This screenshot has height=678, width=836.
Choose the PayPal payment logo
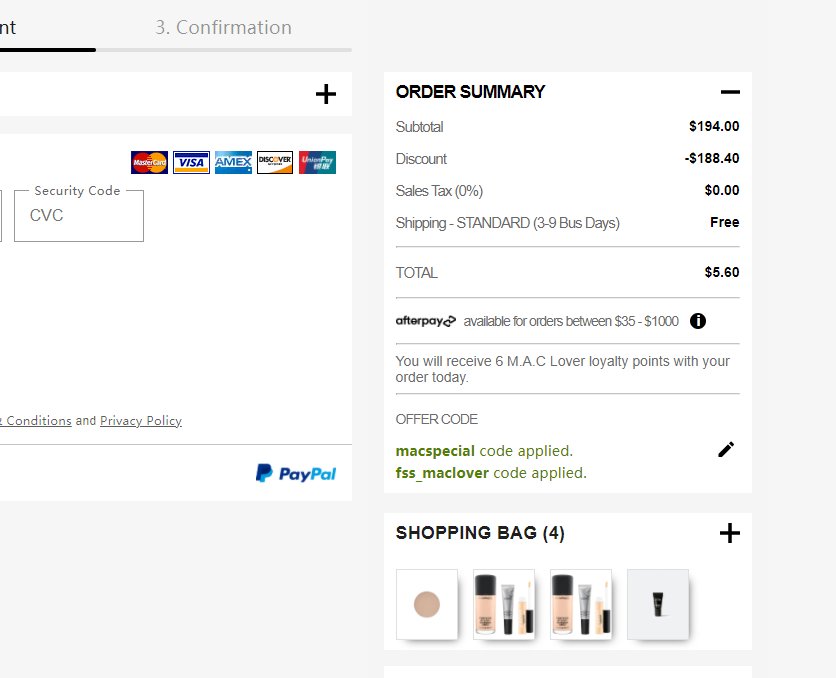(x=296, y=474)
